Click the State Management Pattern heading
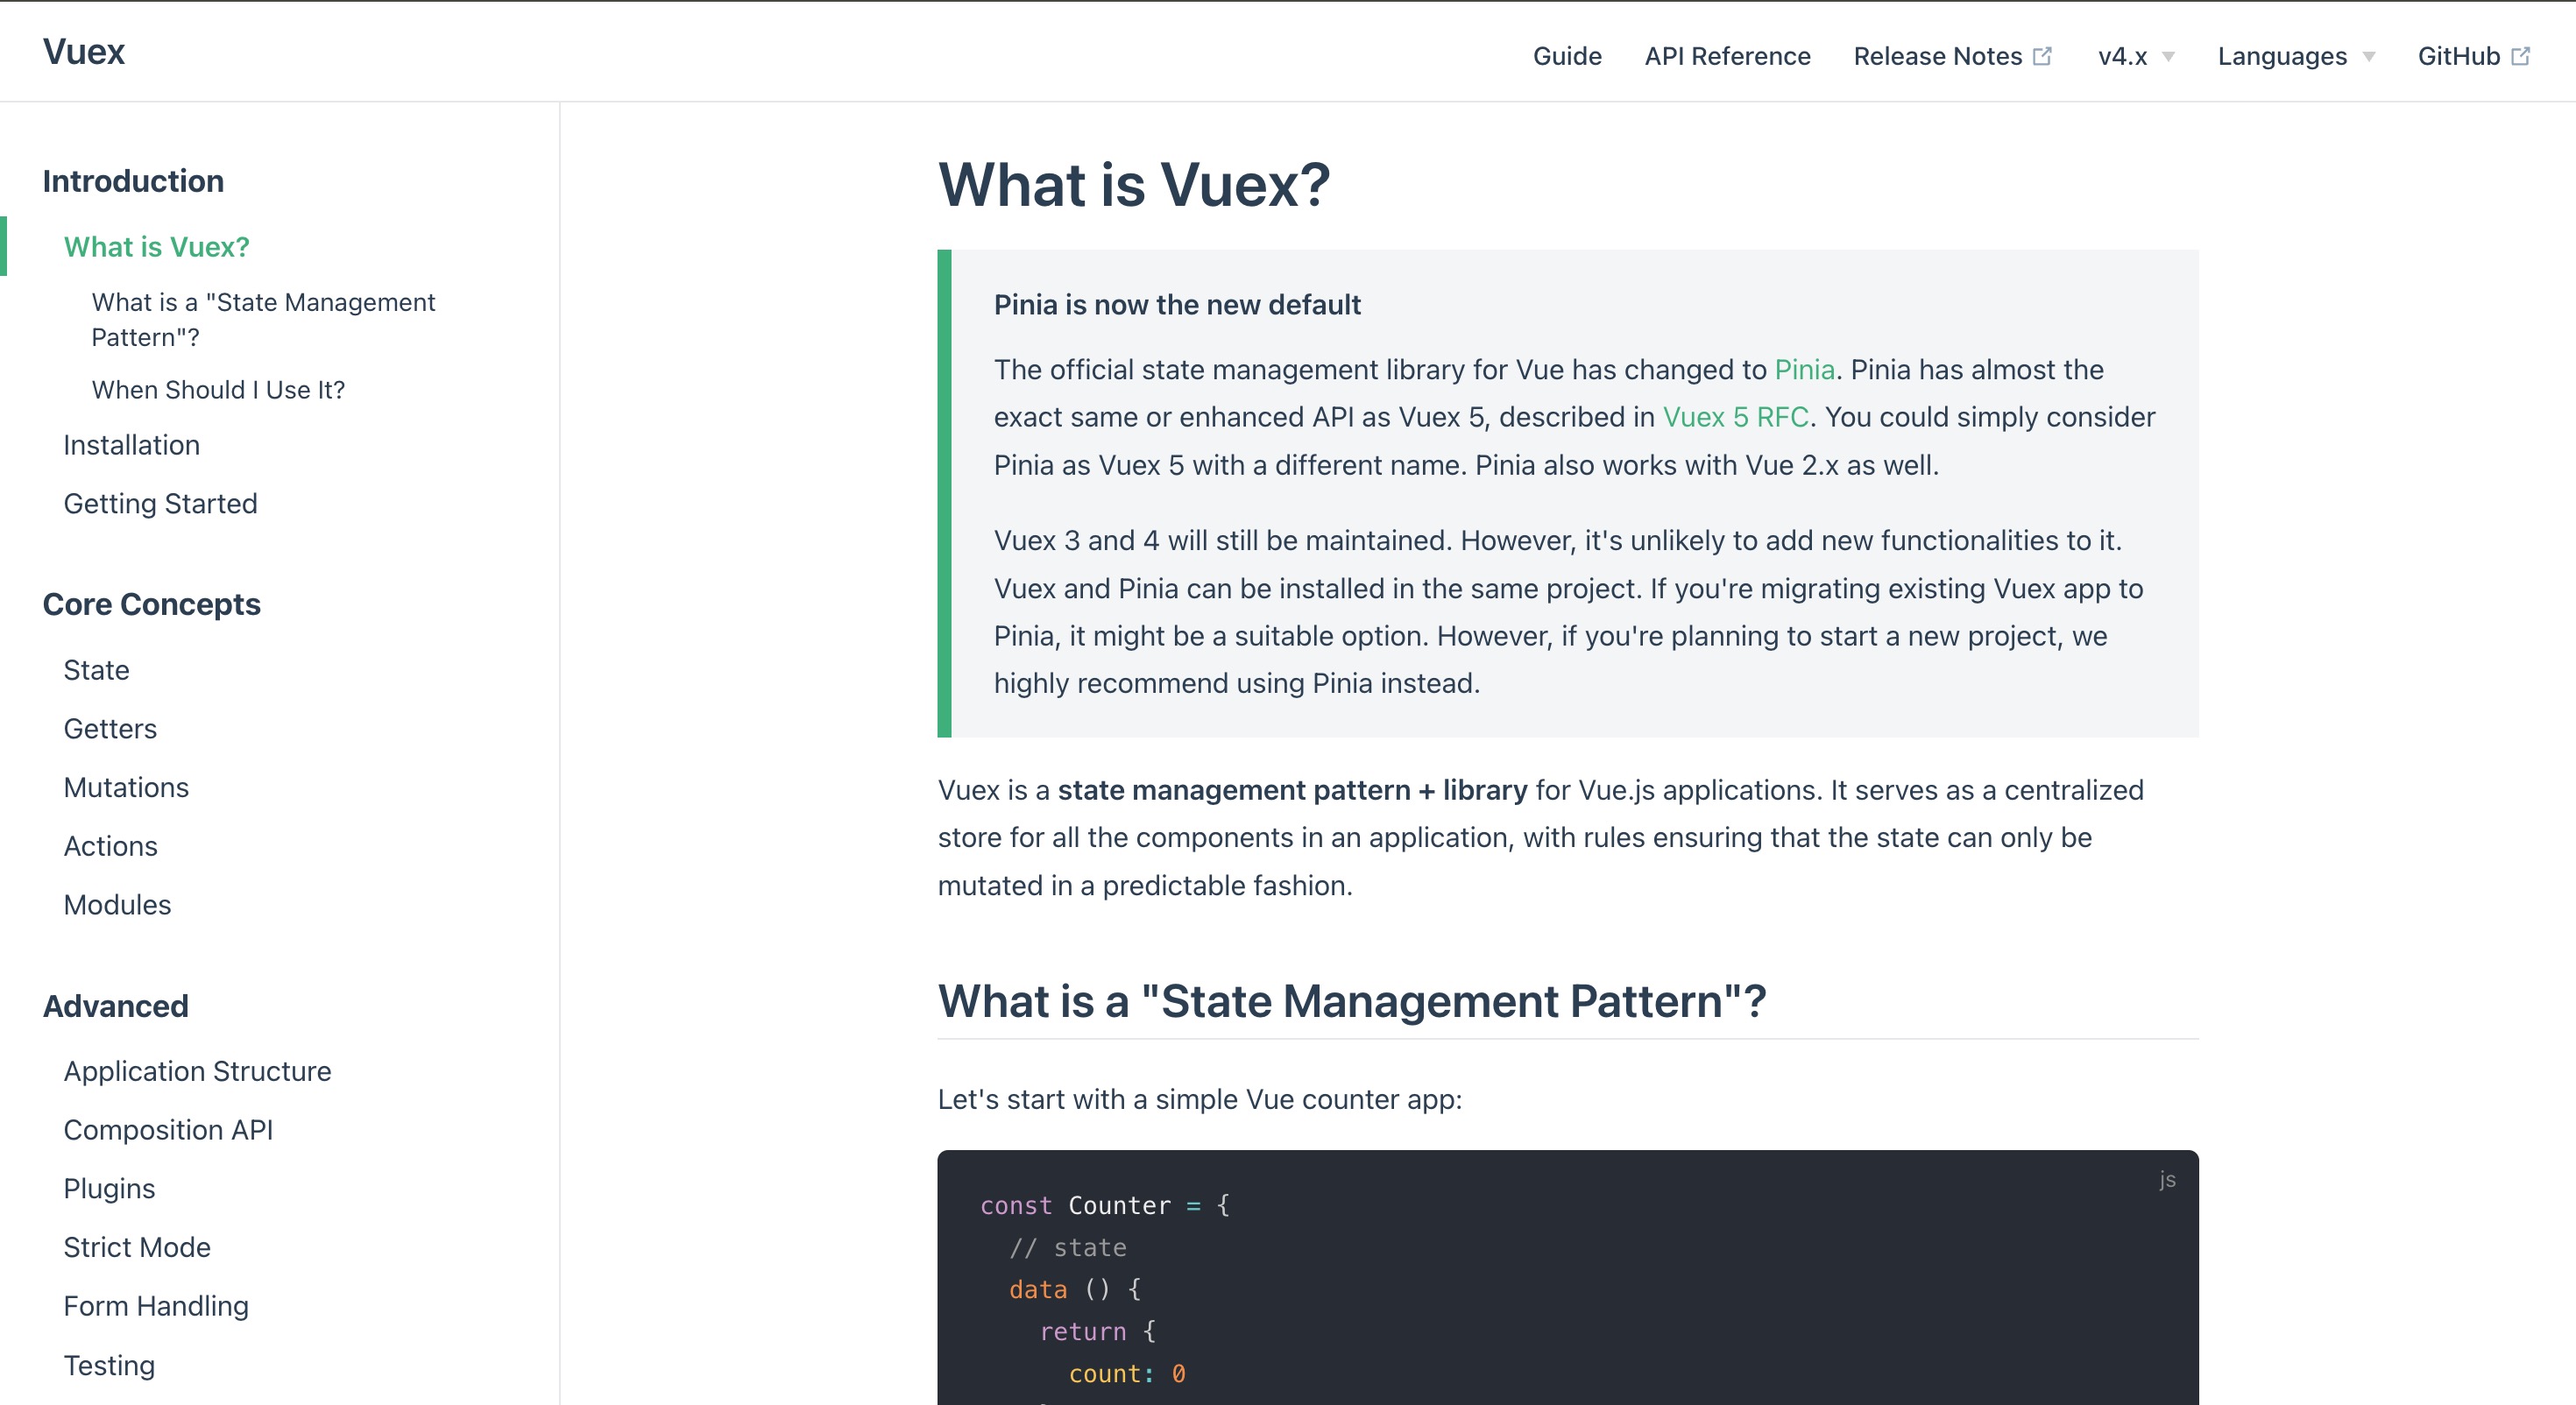The image size is (2576, 1405). point(1351,1001)
